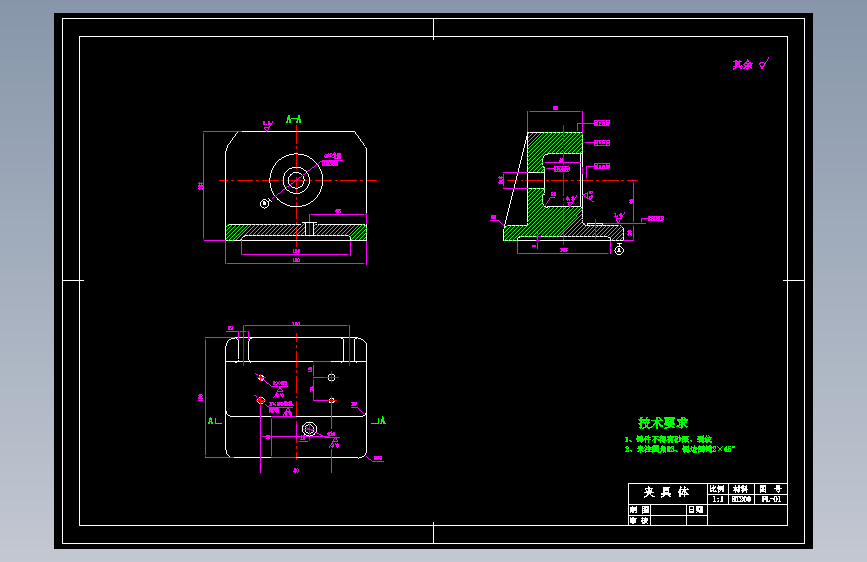Click the "制图" cell in title block
The width and height of the screenshot is (867, 562).
click(639, 509)
